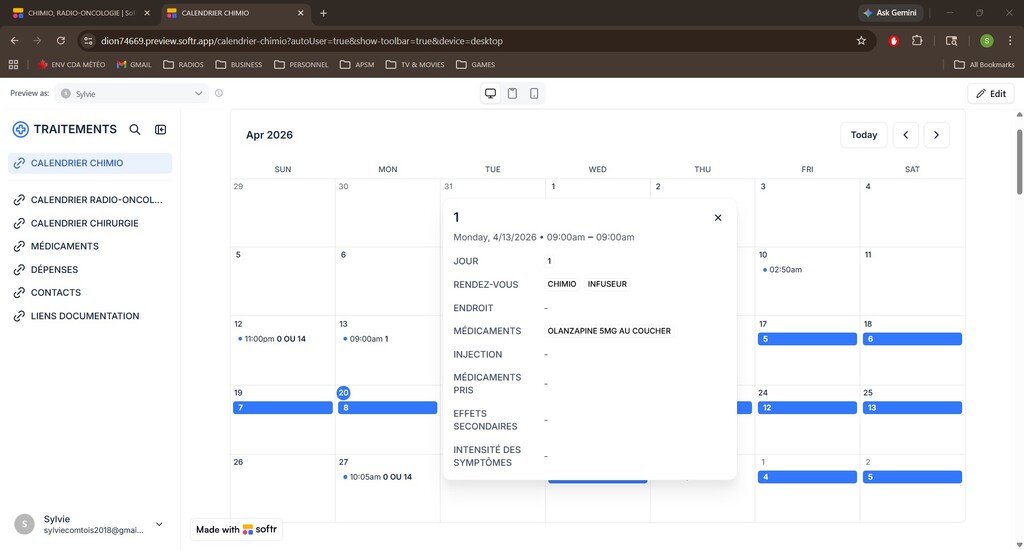Open the Preview as Sylvie dropdown
Viewport: 1024px width, 550px height.
click(x=131, y=93)
